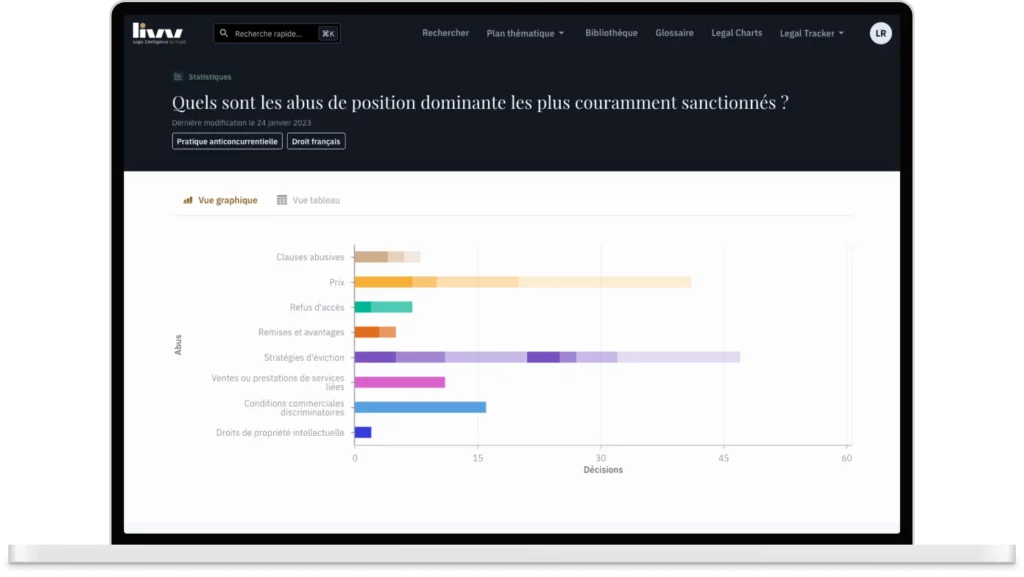1024x577 pixels.
Task: Click the ⌘K shortcut badge
Action: (x=328, y=34)
